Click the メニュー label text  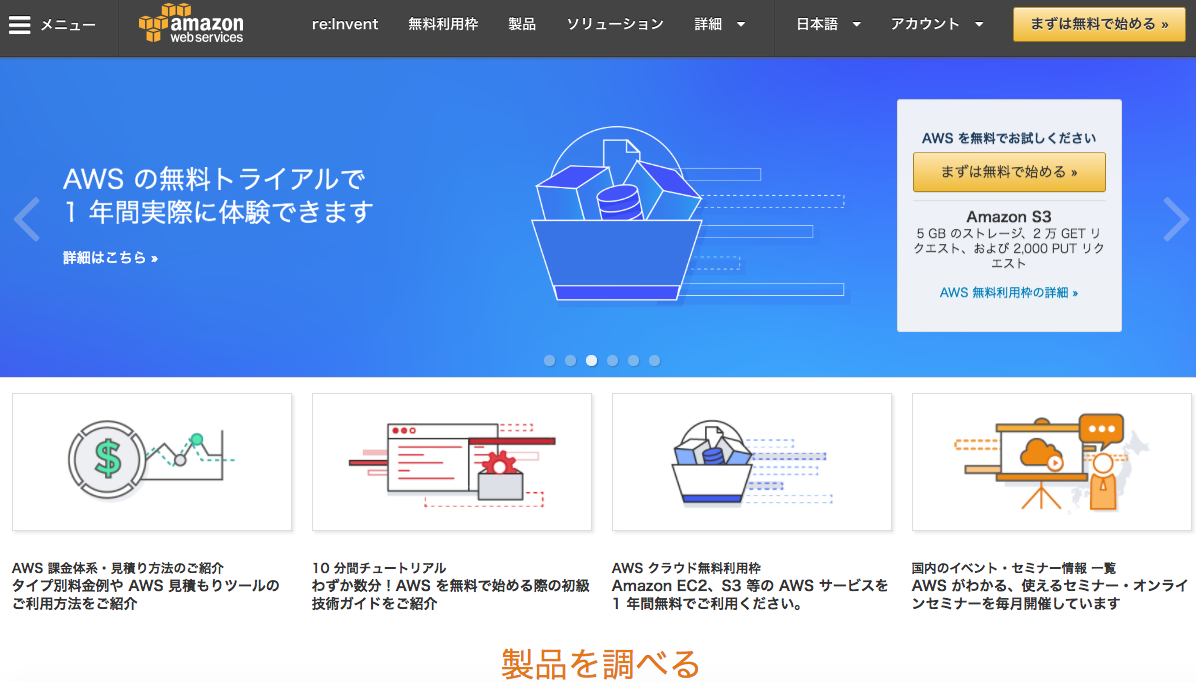tap(68, 25)
